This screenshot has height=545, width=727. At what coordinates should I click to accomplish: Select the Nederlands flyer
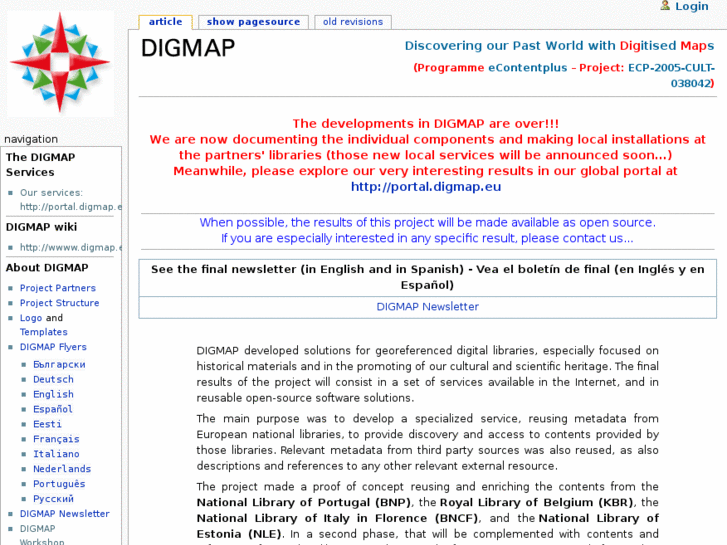tap(62, 469)
